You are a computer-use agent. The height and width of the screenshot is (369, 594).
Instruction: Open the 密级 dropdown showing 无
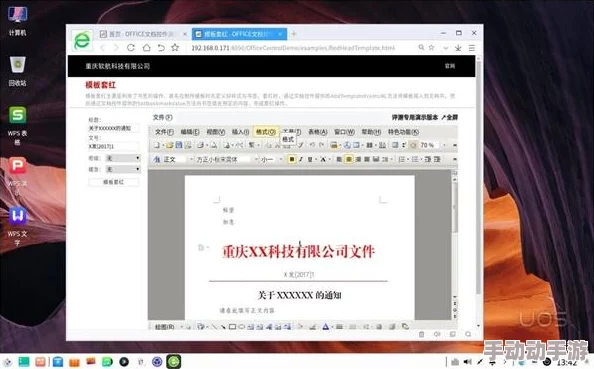coord(123,158)
